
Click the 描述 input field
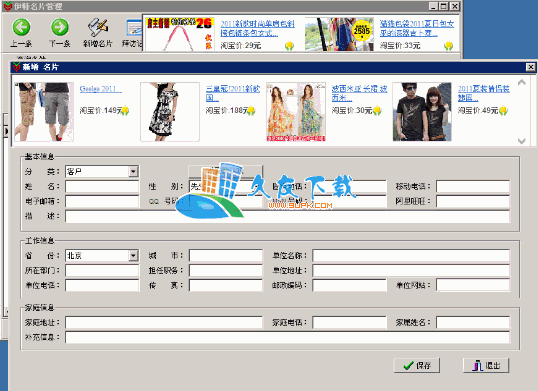click(288, 216)
